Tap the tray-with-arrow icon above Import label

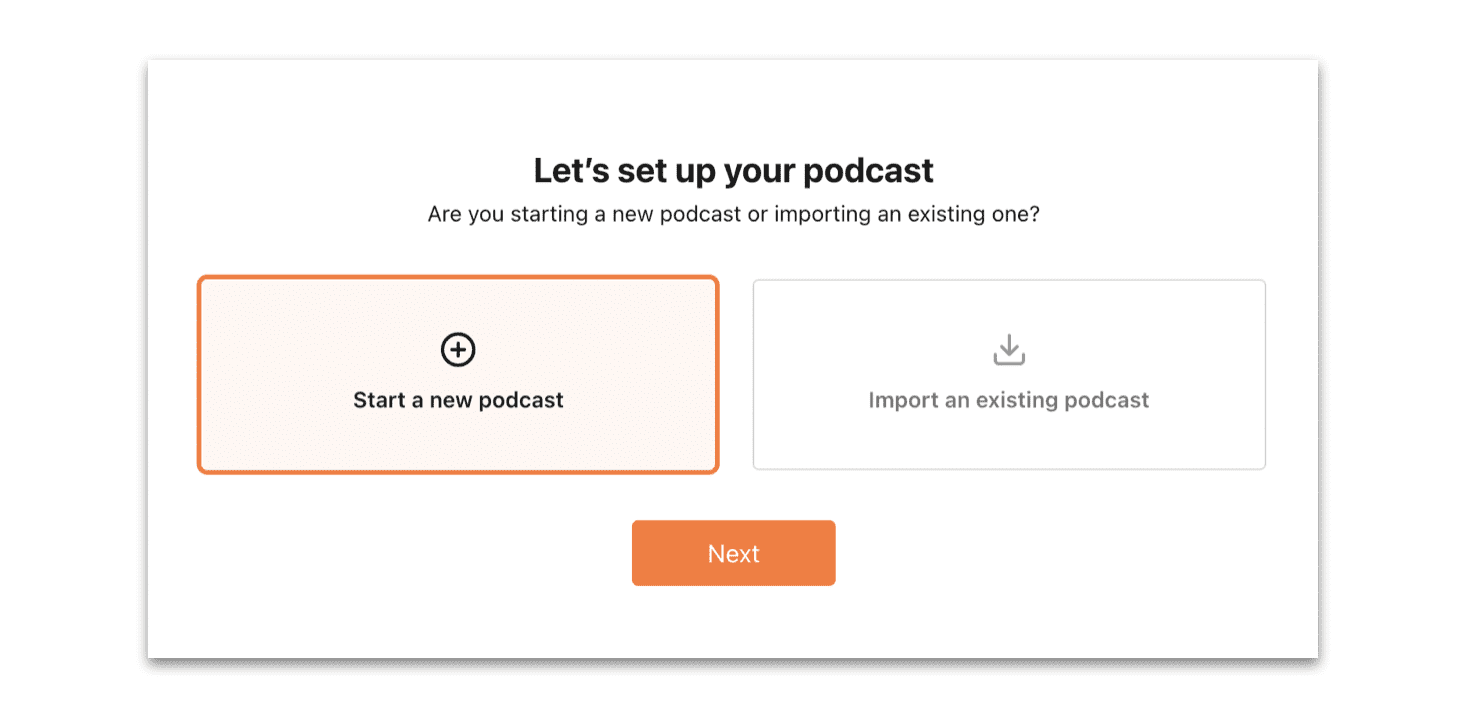click(x=1009, y=350)
